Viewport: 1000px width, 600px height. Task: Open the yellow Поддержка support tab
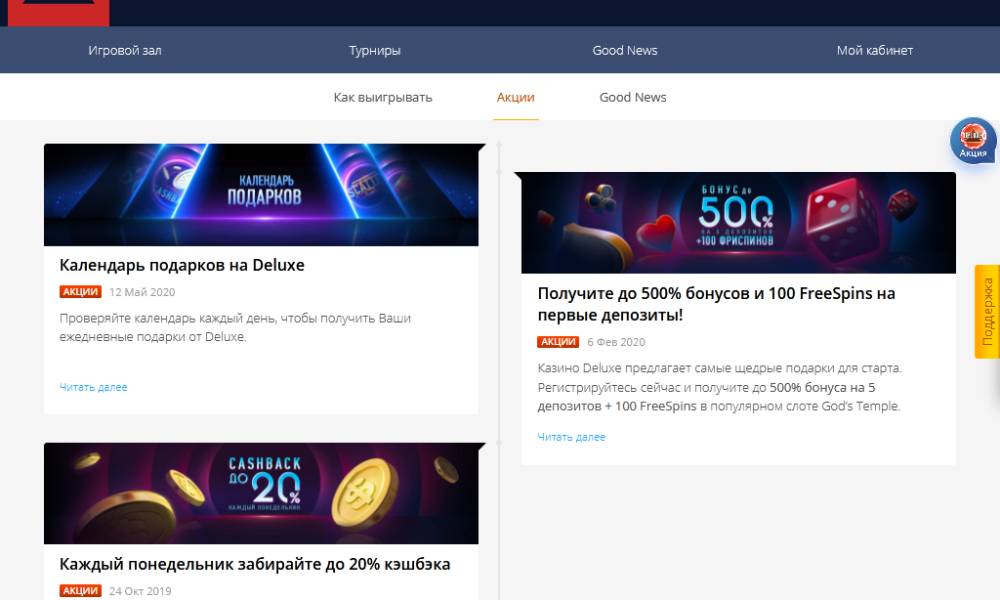[x=987, y=312]
